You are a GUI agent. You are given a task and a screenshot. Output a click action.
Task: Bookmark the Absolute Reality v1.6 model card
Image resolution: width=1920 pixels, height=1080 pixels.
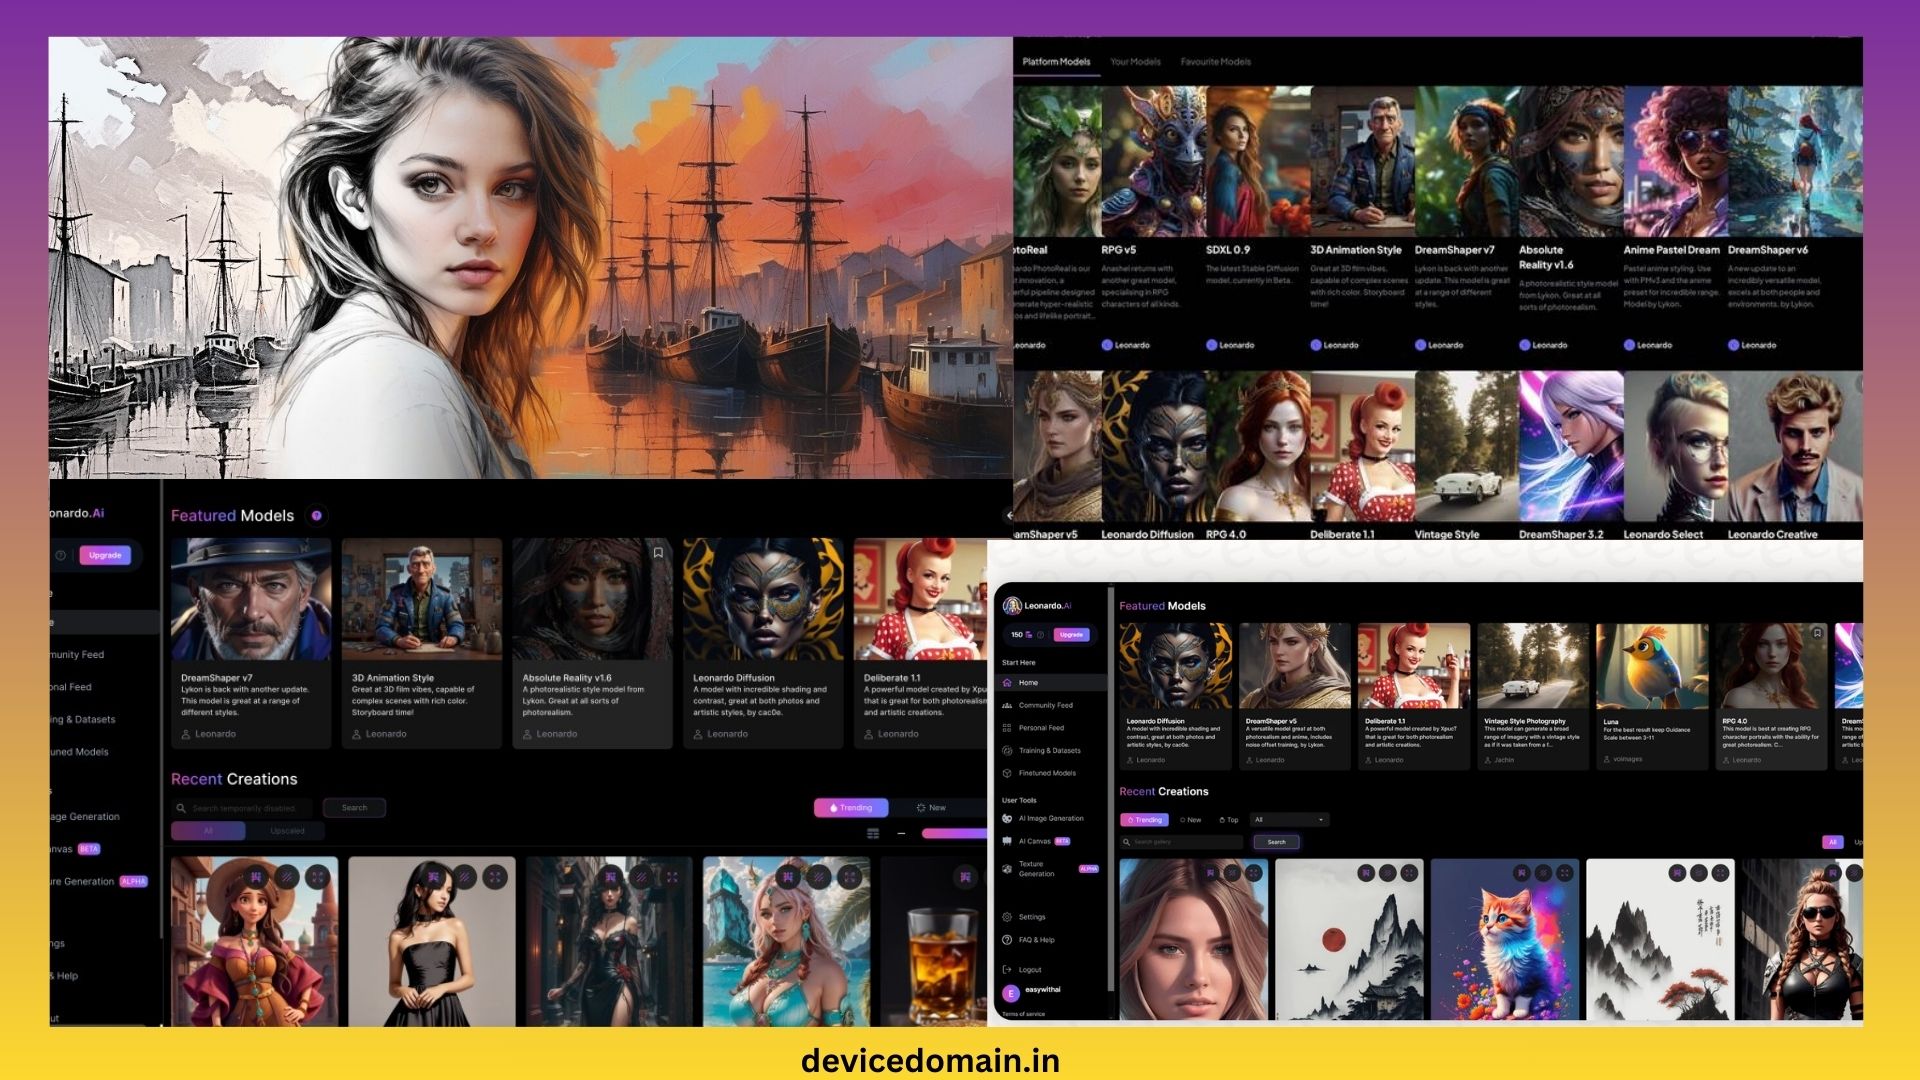point(658,553)
